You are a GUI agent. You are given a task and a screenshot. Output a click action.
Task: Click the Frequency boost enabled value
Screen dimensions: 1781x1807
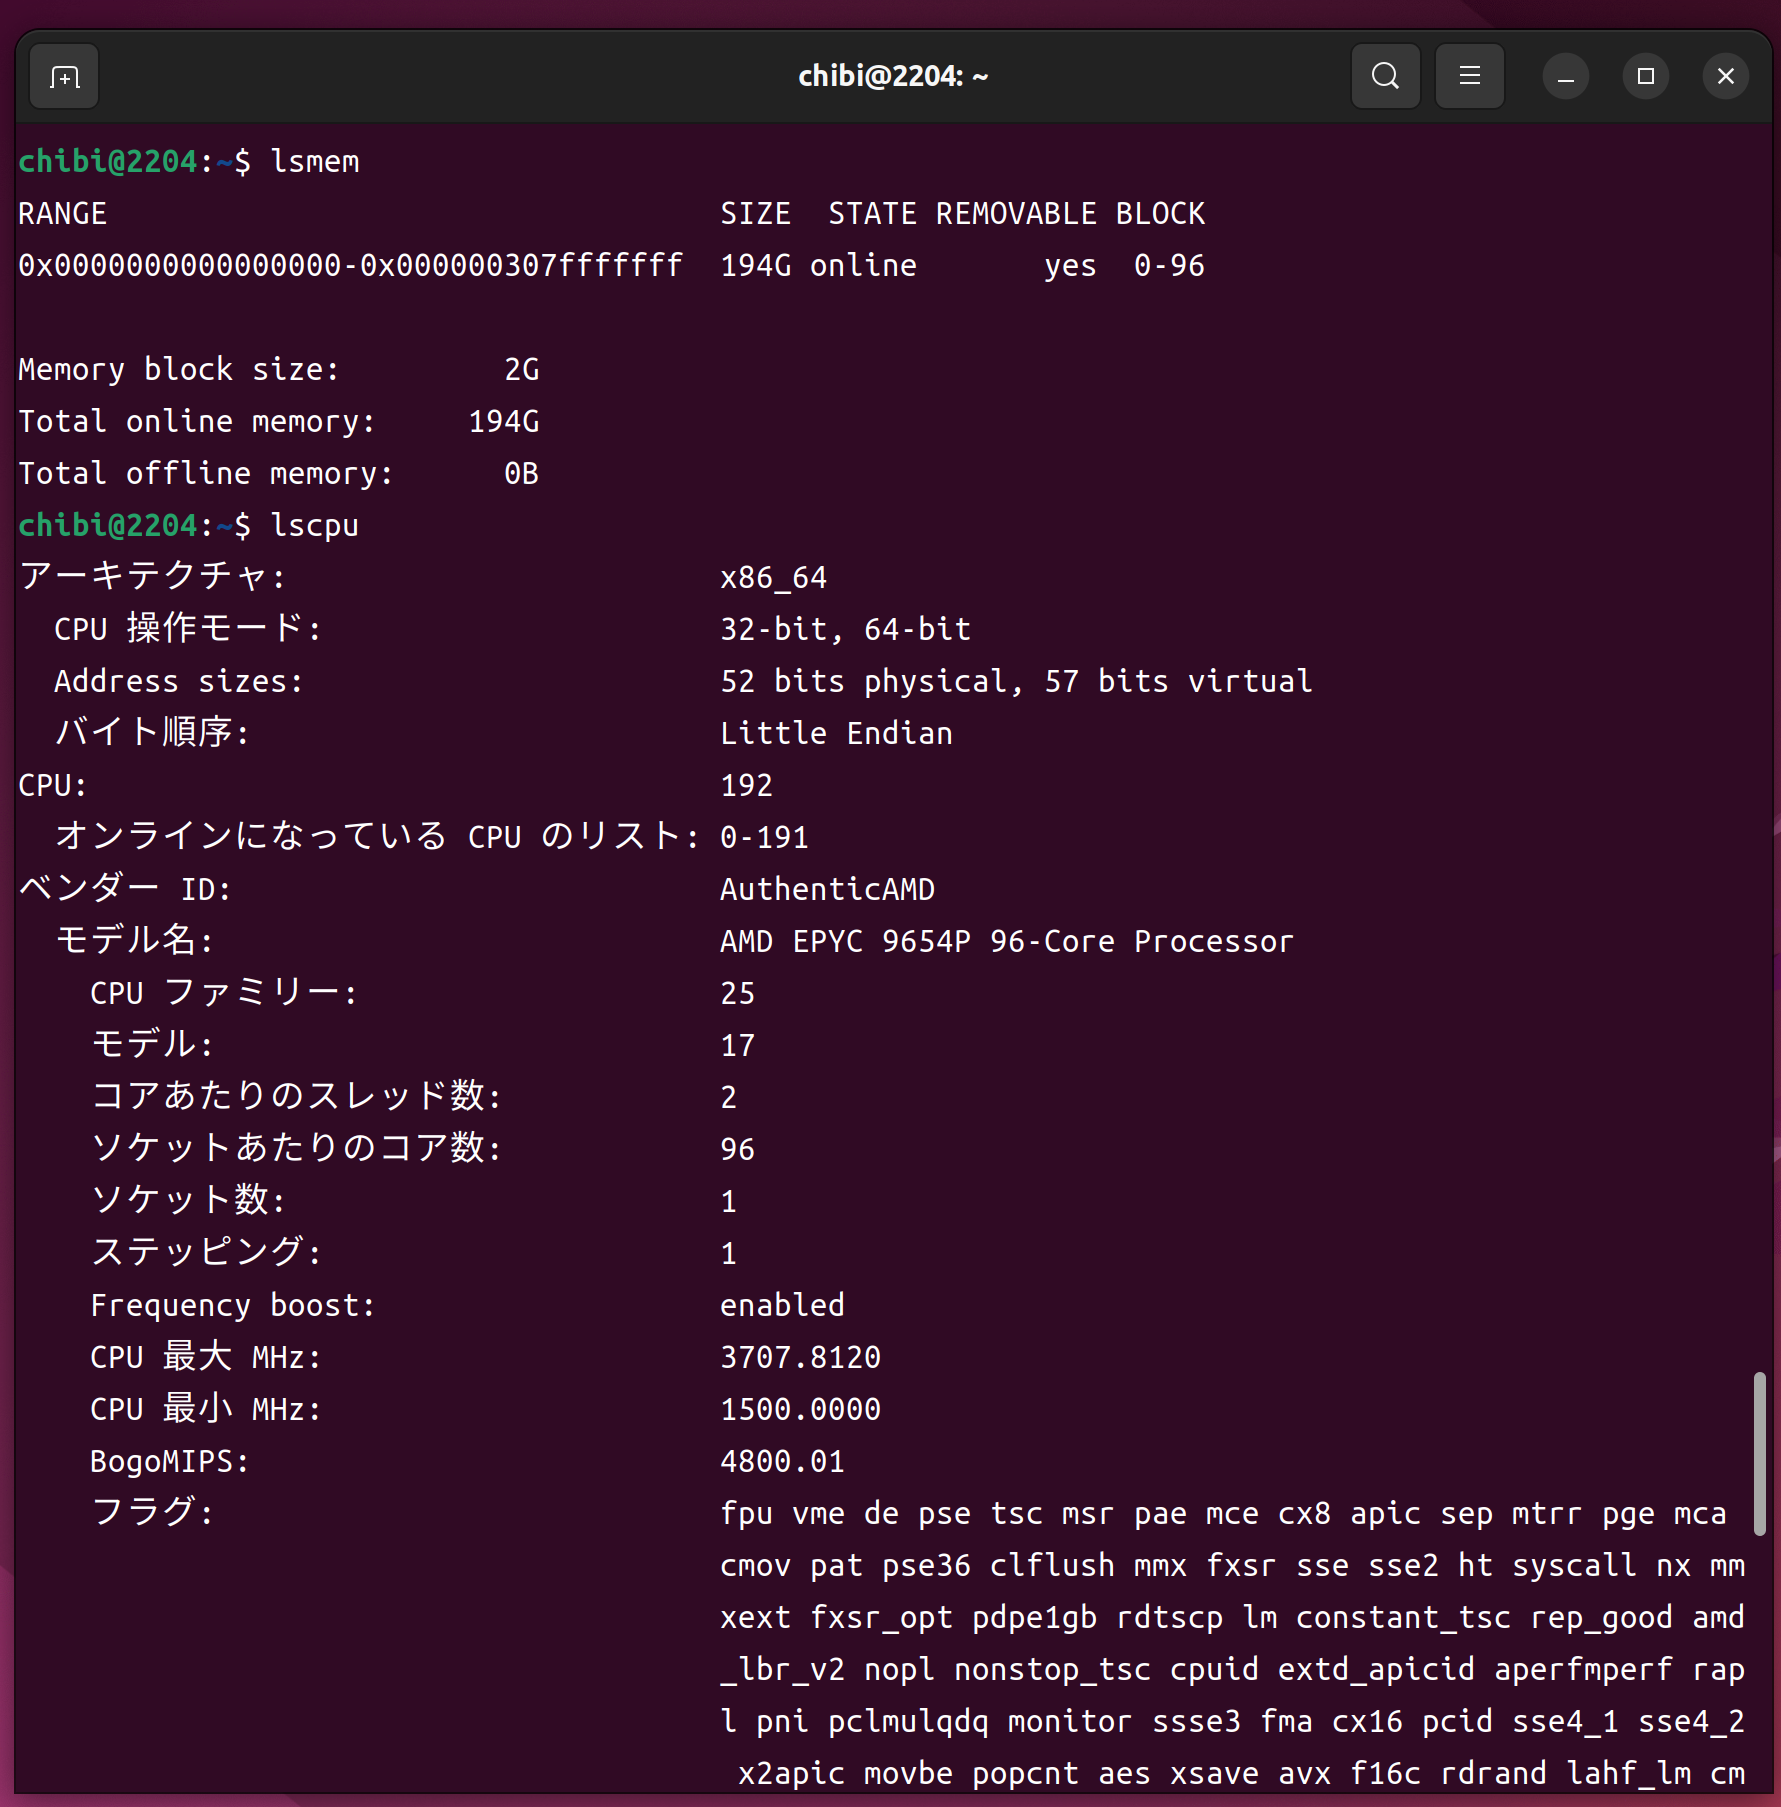coord(782,1305)
